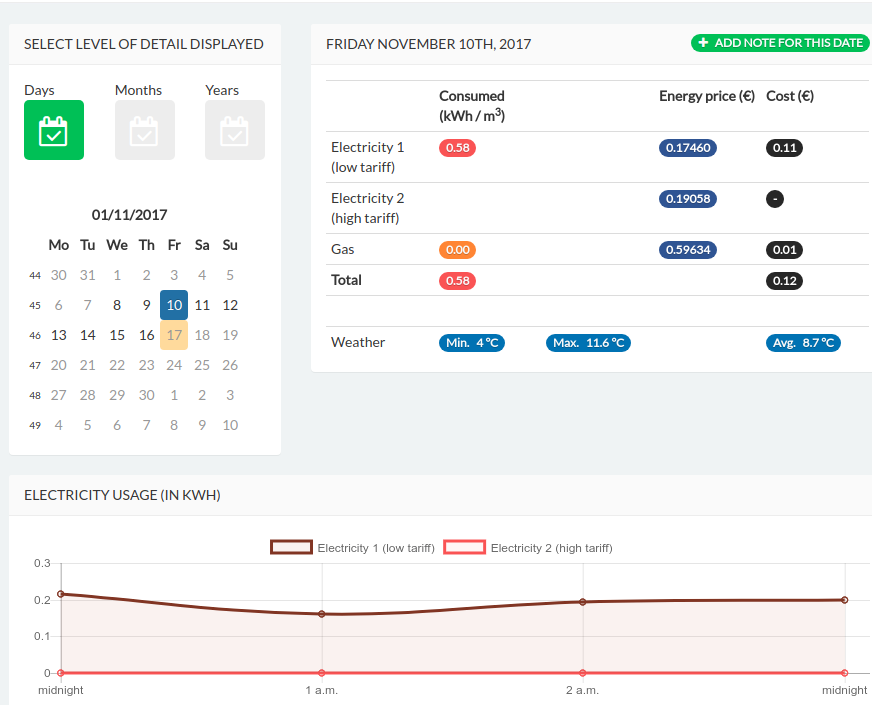
Task: Choose November 15 in the calendar
Action: (117, 335)
